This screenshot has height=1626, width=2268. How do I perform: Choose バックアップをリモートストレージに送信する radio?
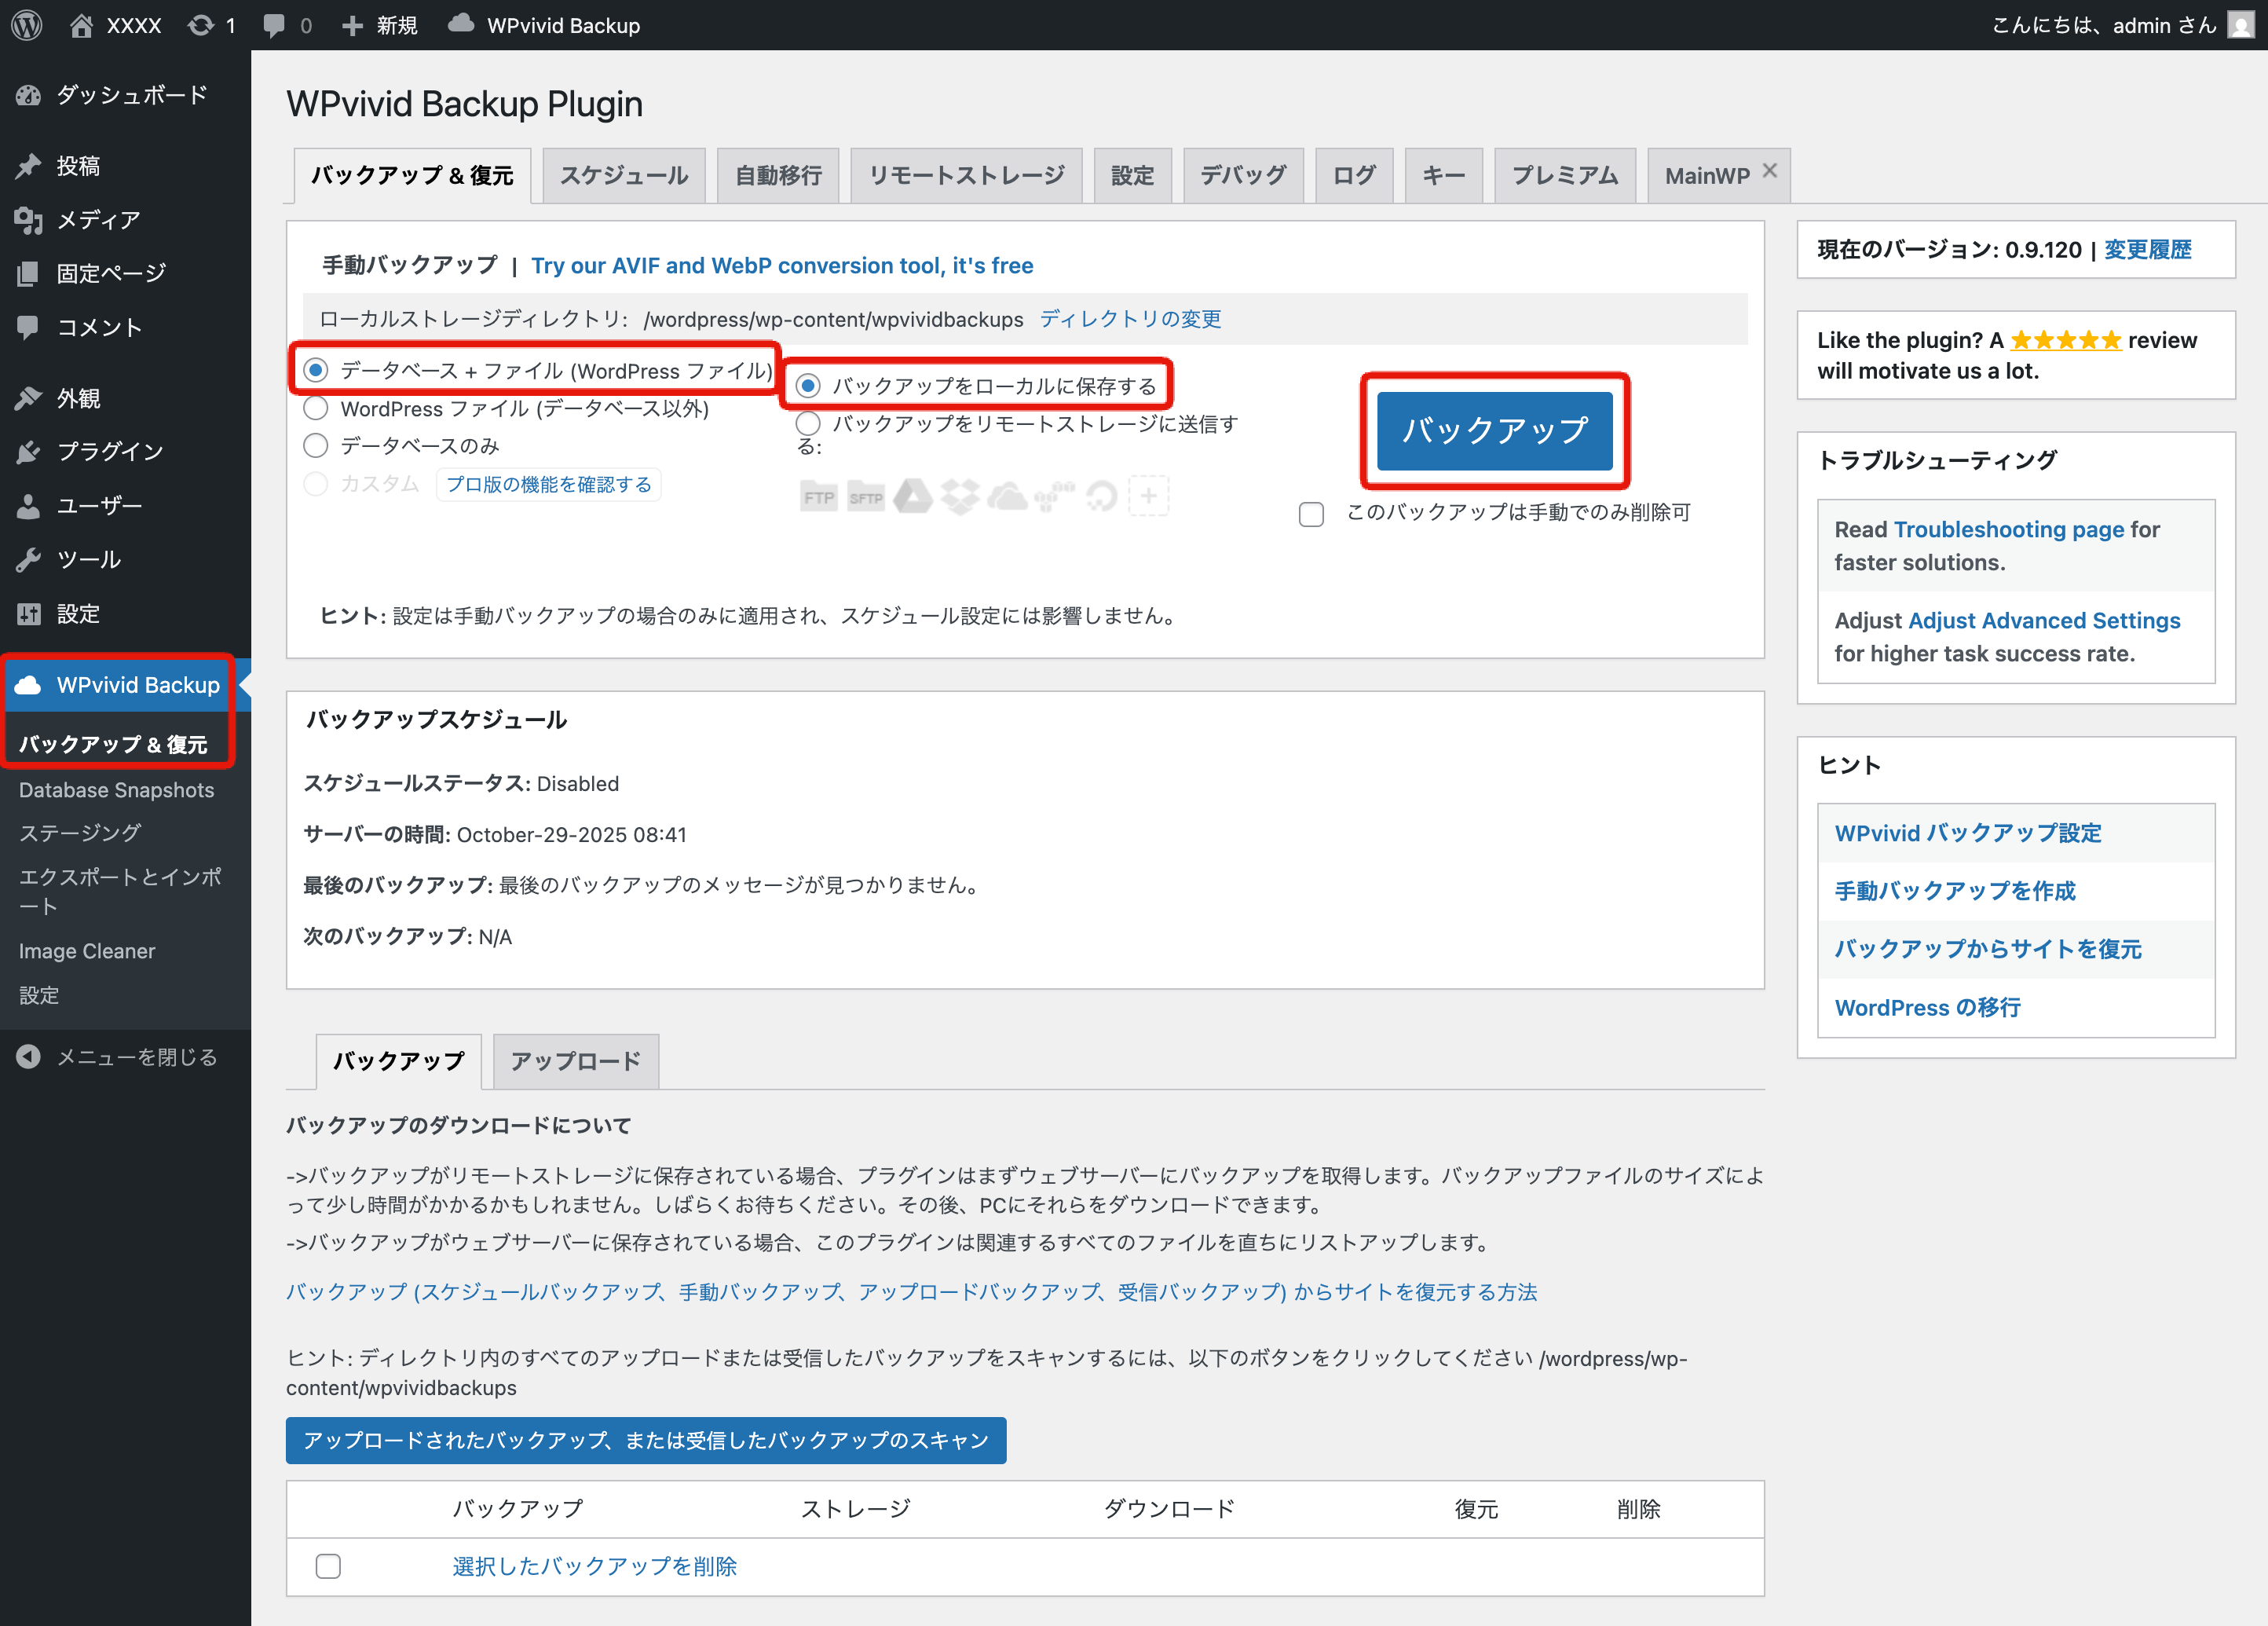(808, 424)
